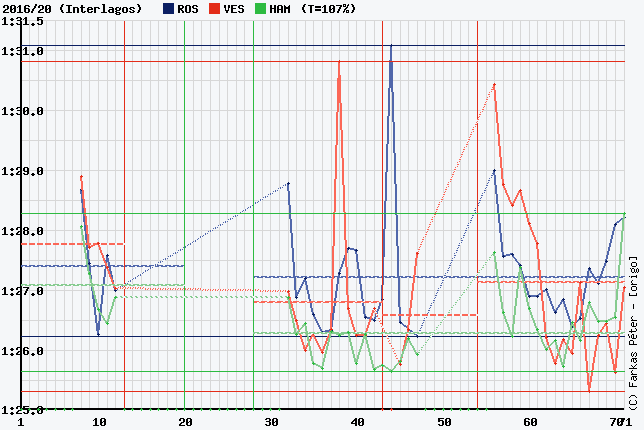Click the VES legend label
Viewport: 644px width, 430px height.
(x=234, y=9)
